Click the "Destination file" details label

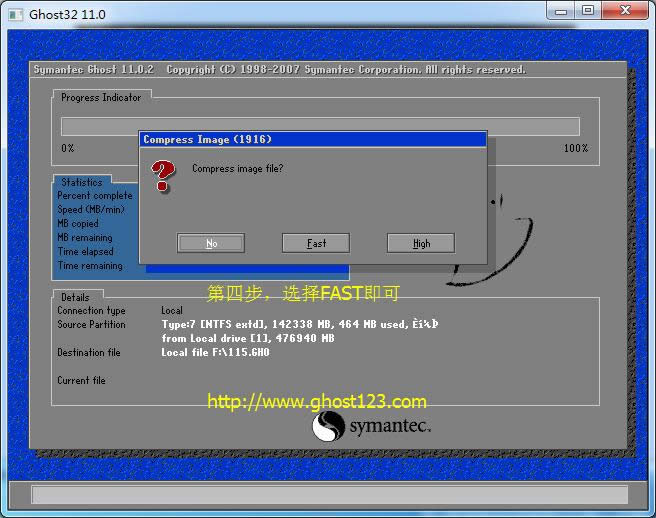pos(89,352)
